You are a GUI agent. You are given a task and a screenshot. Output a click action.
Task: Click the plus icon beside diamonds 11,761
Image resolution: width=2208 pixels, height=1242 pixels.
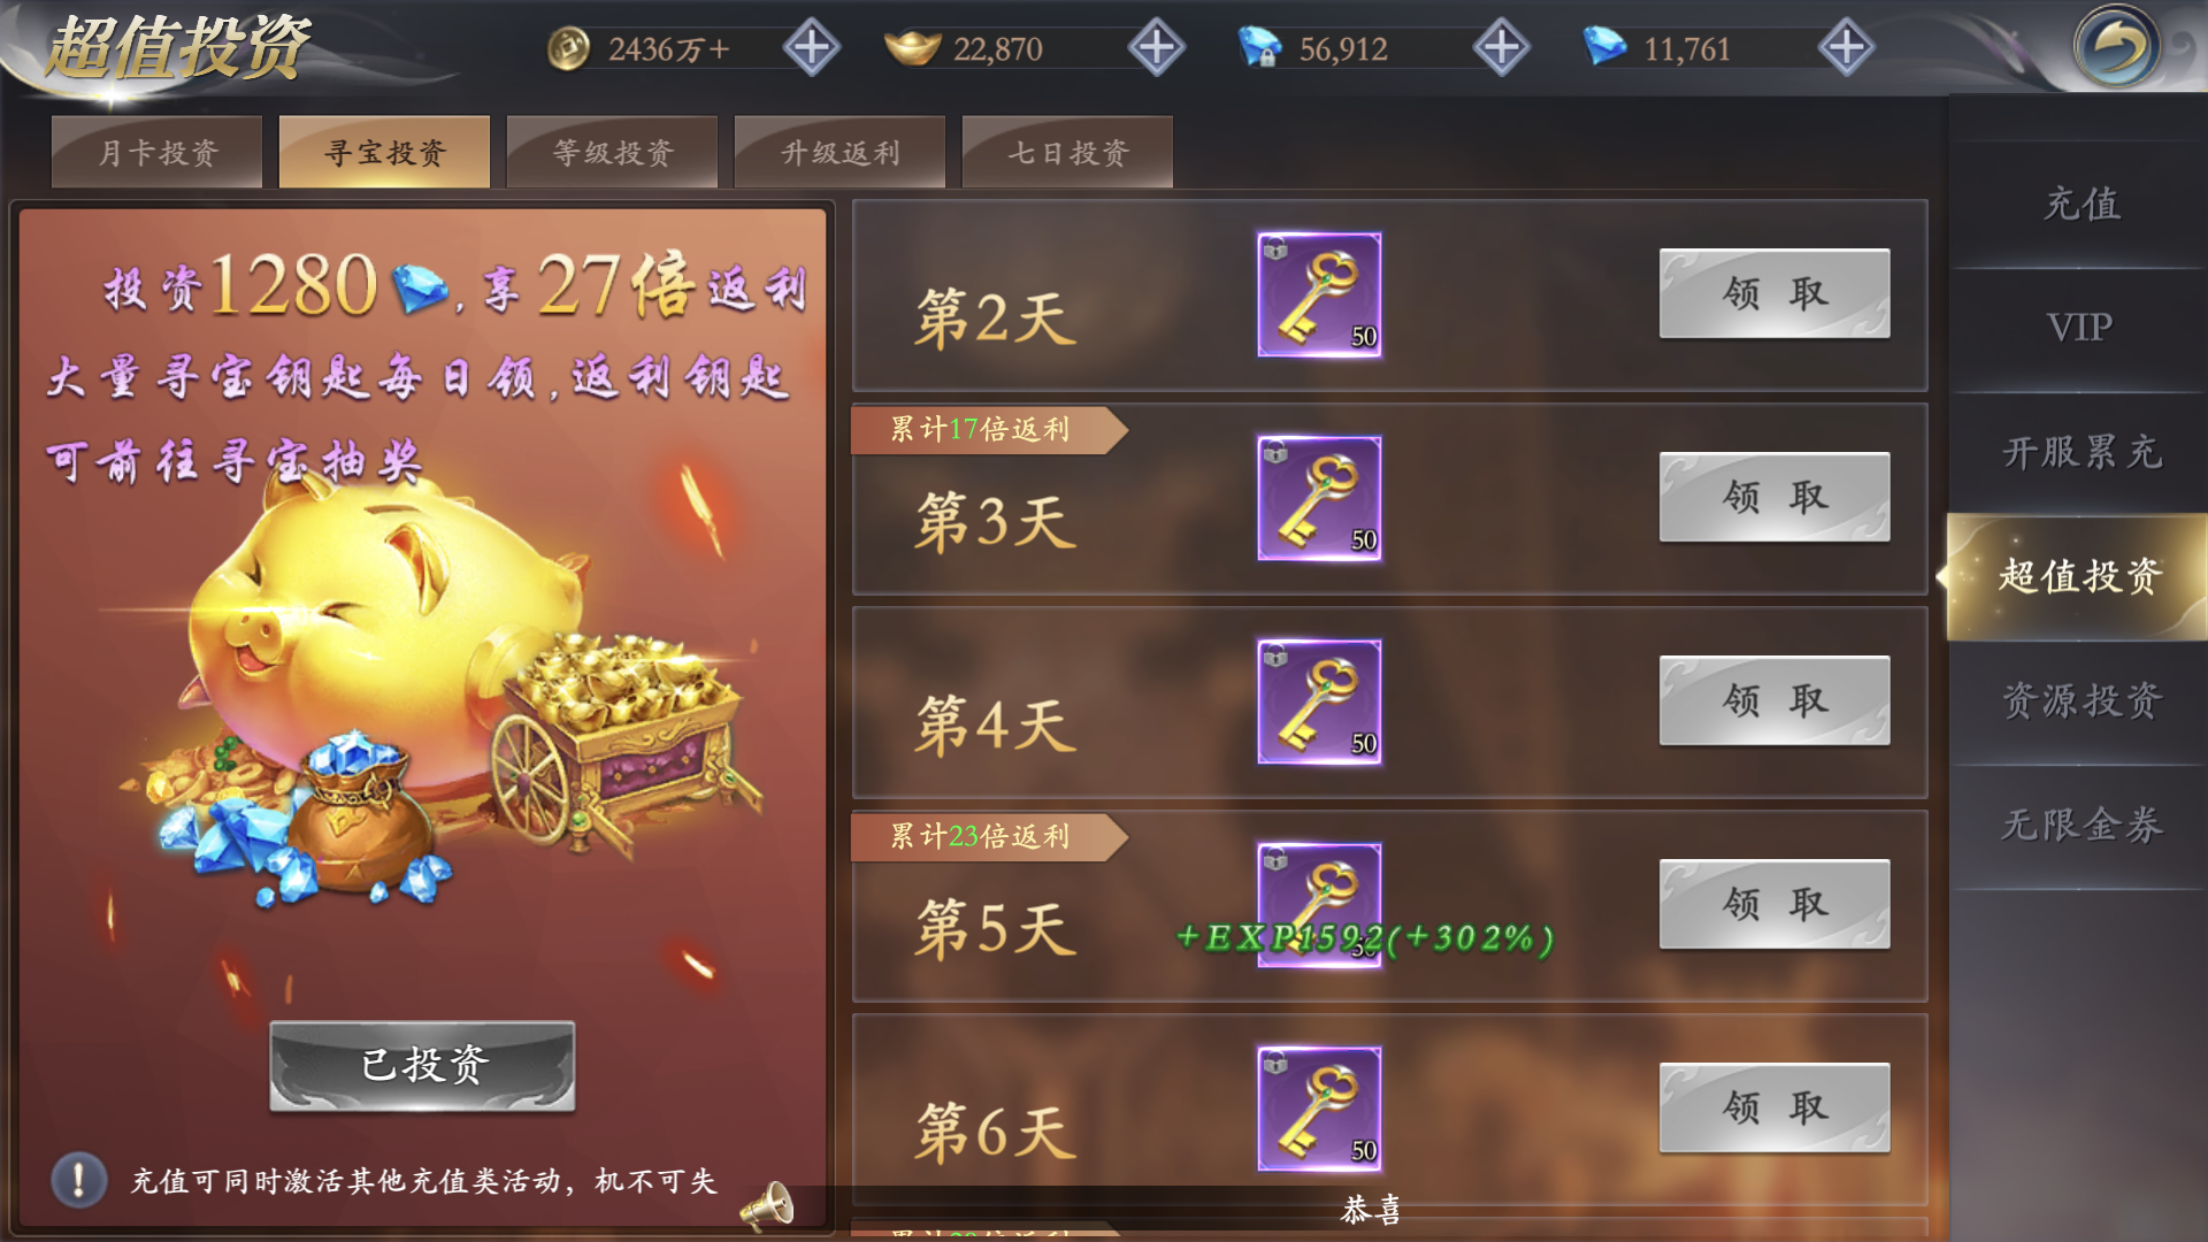pos(1846,47)
